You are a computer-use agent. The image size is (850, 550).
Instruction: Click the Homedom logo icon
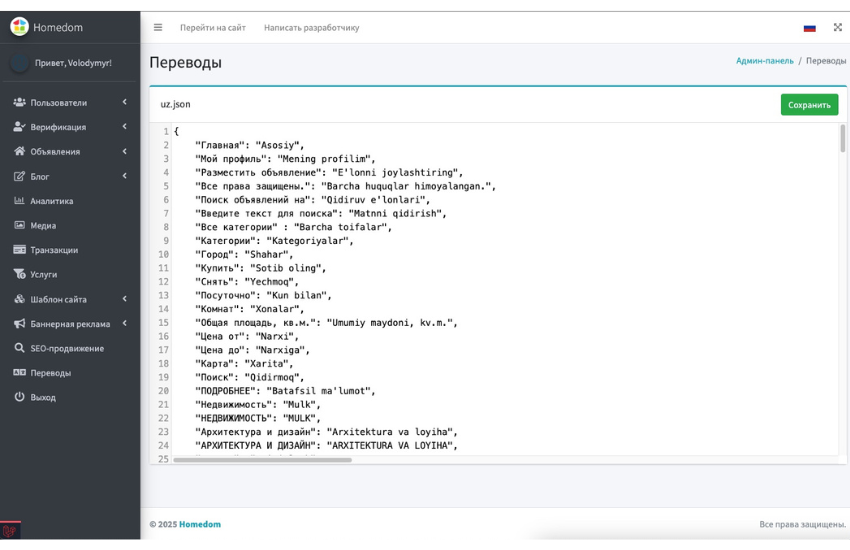19,27
